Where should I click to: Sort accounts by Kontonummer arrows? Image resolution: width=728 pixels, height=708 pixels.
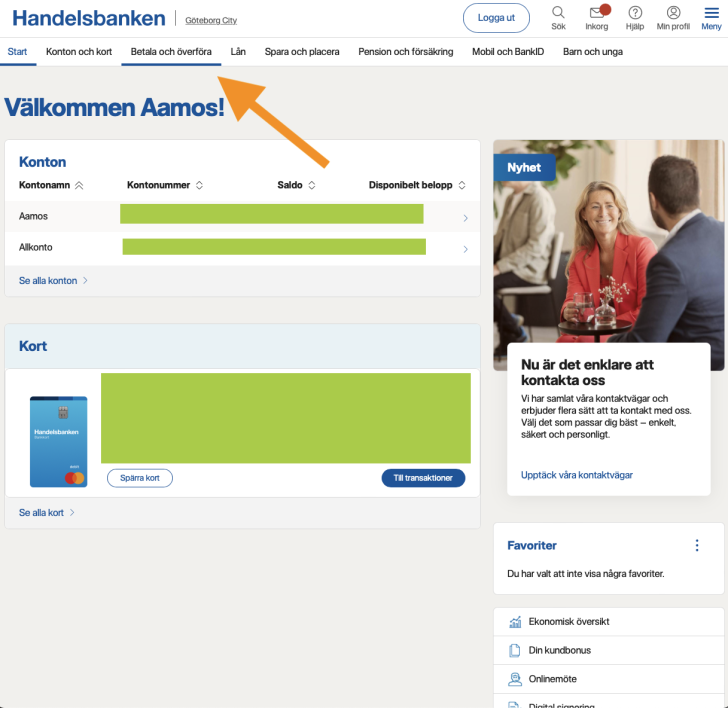[199, 185]
